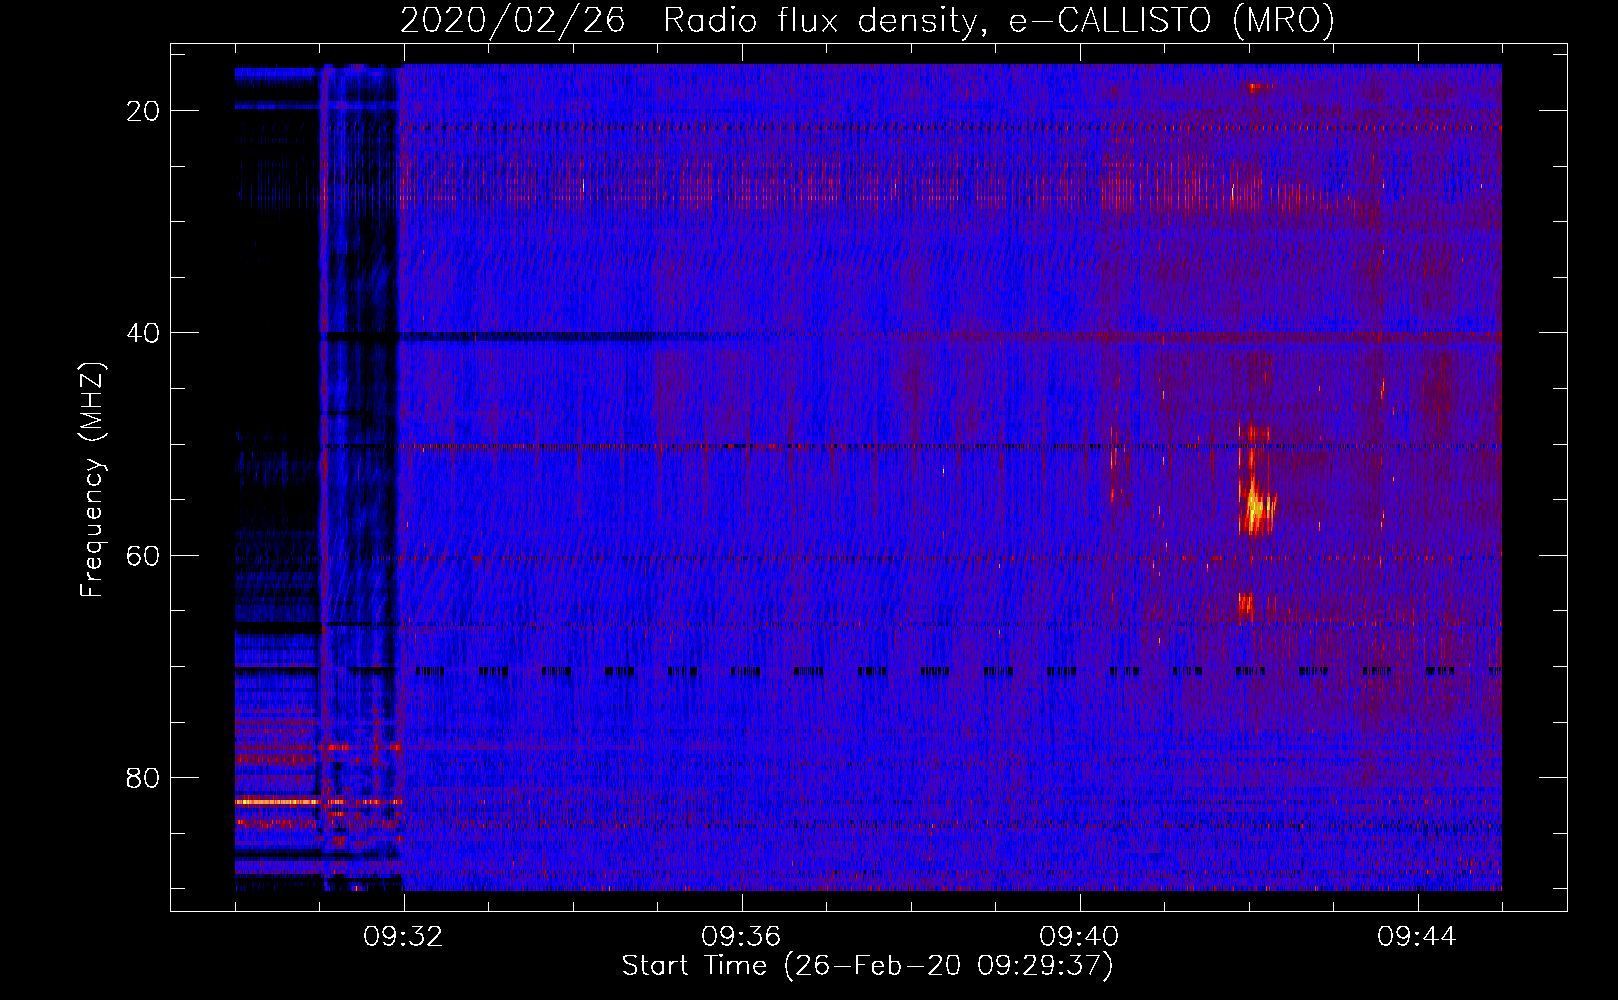Image resolution: width=1618 pixels, height=1000 pixels.
Task: Click the 09:36 time tick label
Action: click(741, 937)
